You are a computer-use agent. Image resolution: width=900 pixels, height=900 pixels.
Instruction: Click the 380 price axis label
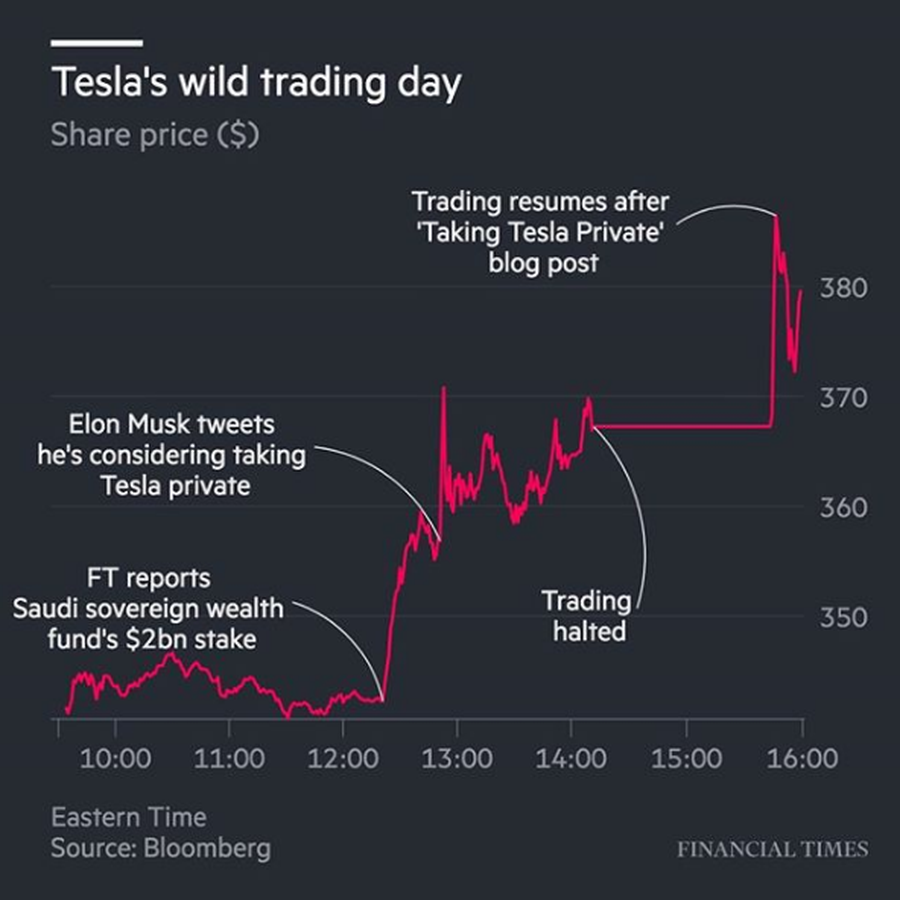click(x=843, y=288)
